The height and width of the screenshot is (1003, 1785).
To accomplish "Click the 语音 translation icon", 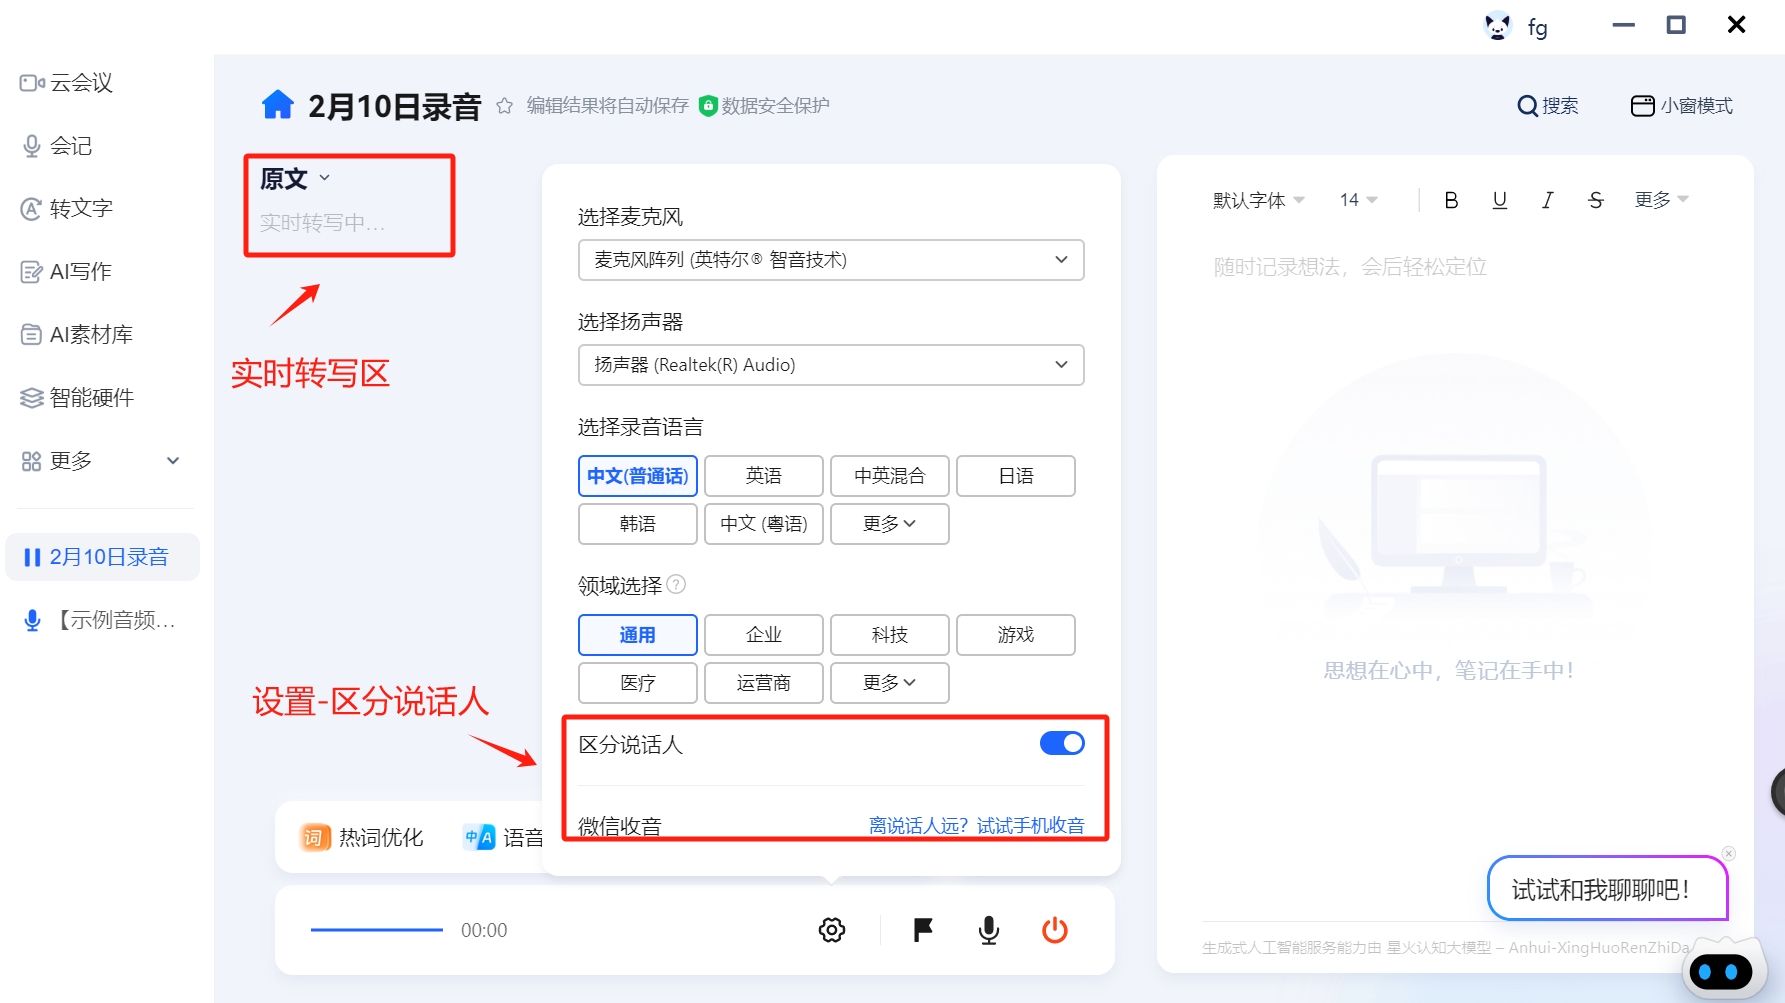I will [x=479, y=837].
